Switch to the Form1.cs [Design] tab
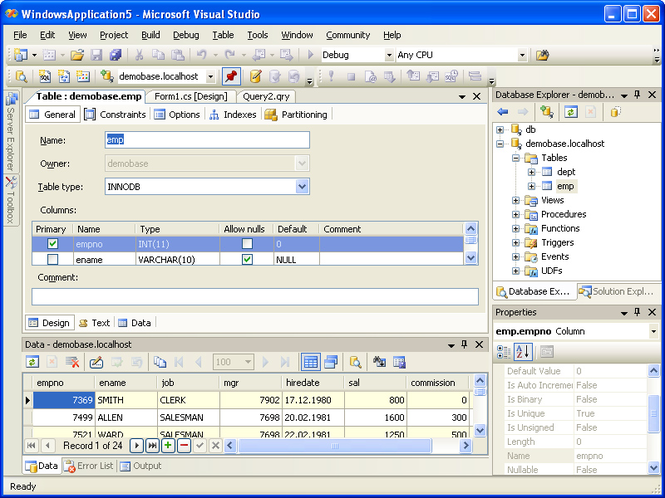The width and height of the screenshot is (665, 498). (x=191, y=97)
